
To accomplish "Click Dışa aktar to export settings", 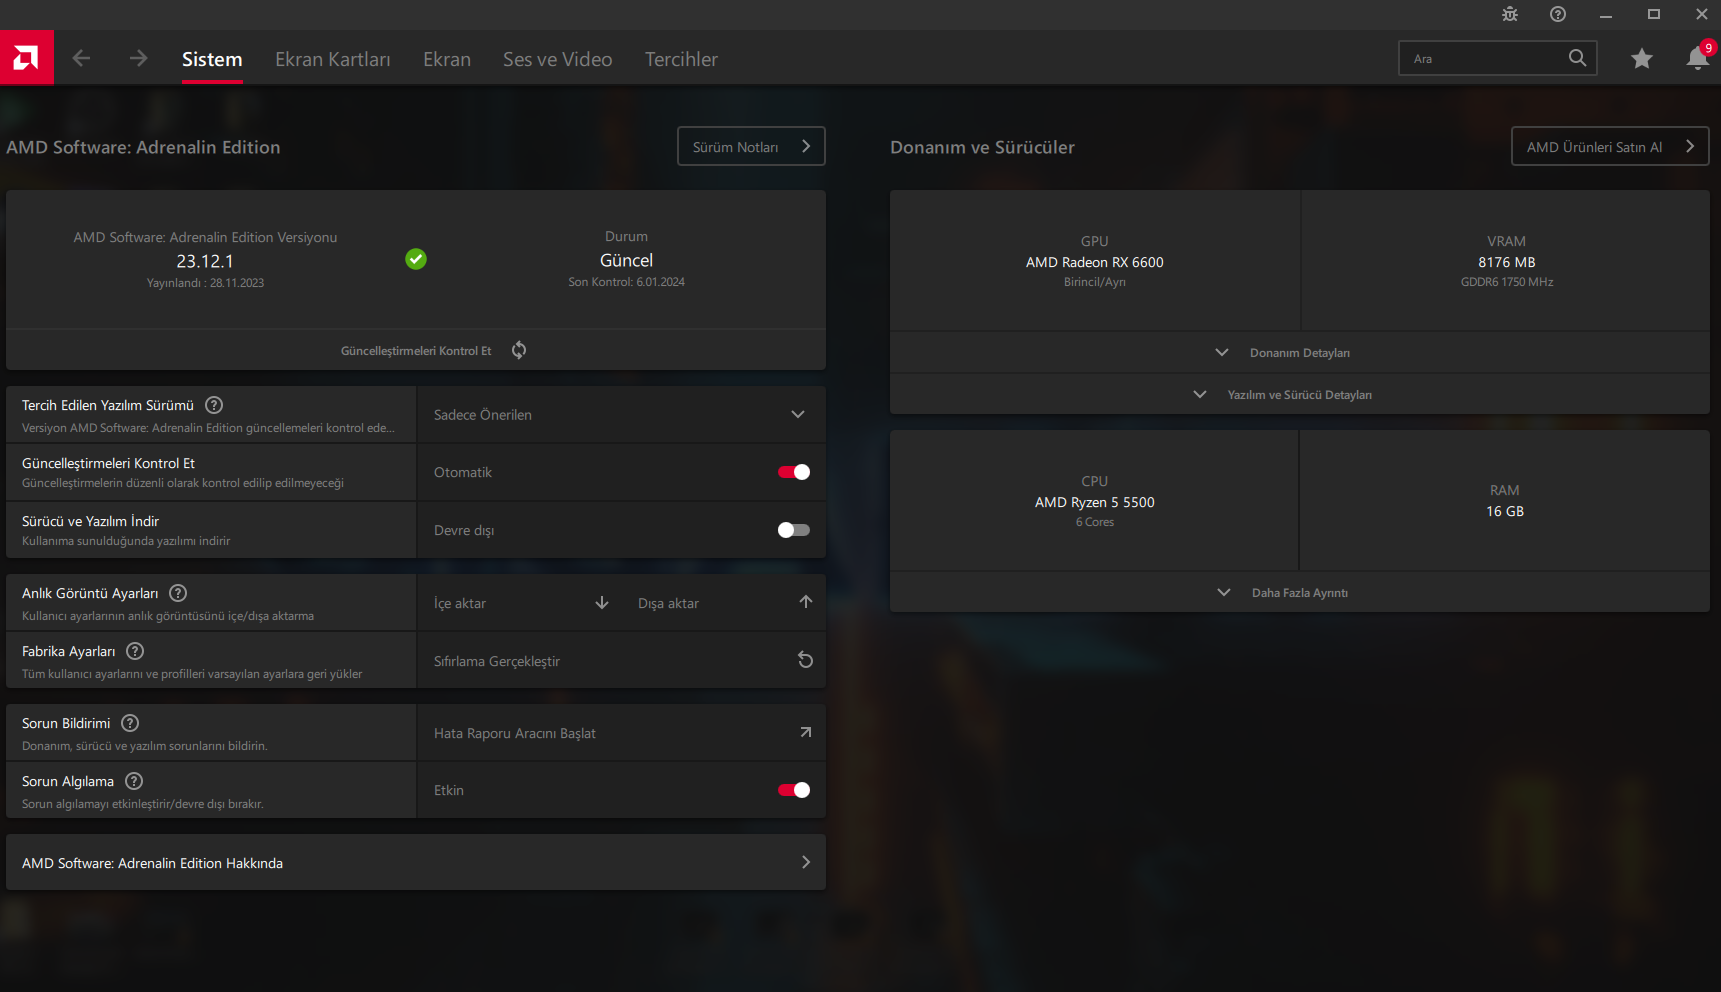I will [x=669, y=603].
